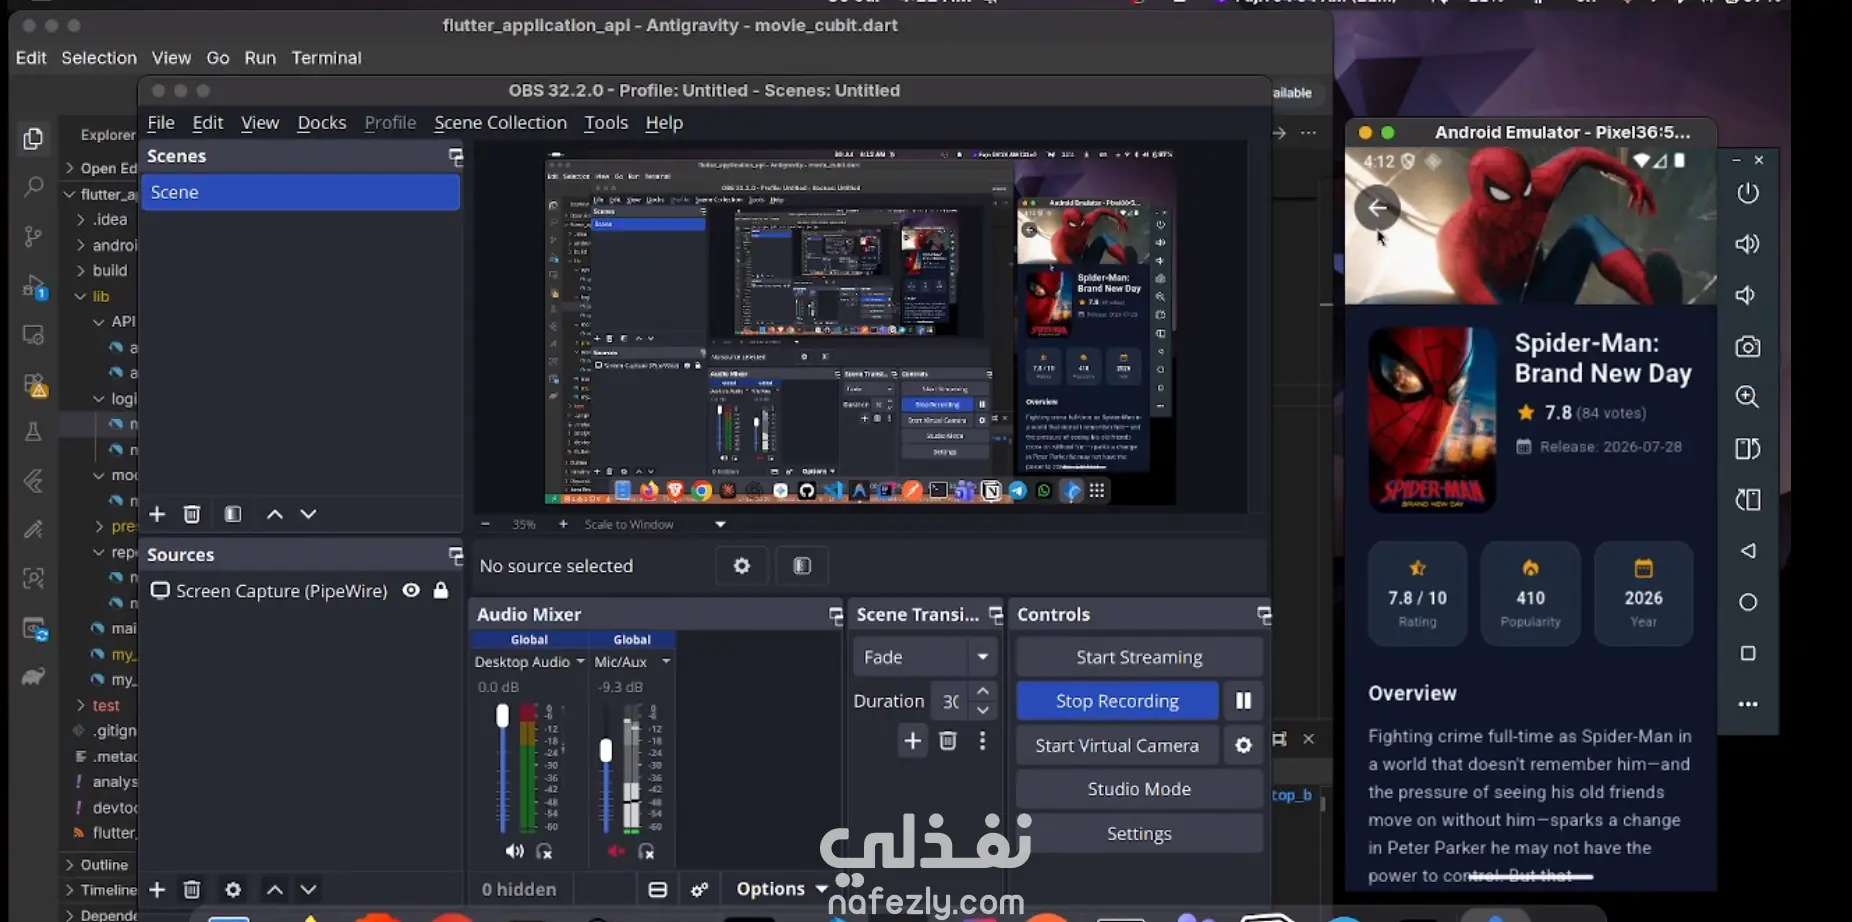This screenshot has width=1852, height=922.
Task: Move the source down in Sources list
Action: pos(309,889)
